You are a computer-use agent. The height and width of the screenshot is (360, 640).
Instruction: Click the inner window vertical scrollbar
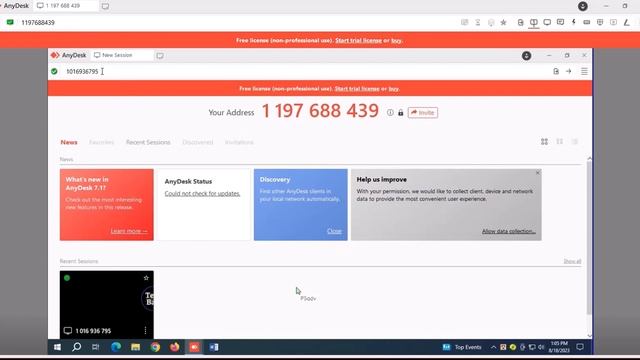coord(589,238)
